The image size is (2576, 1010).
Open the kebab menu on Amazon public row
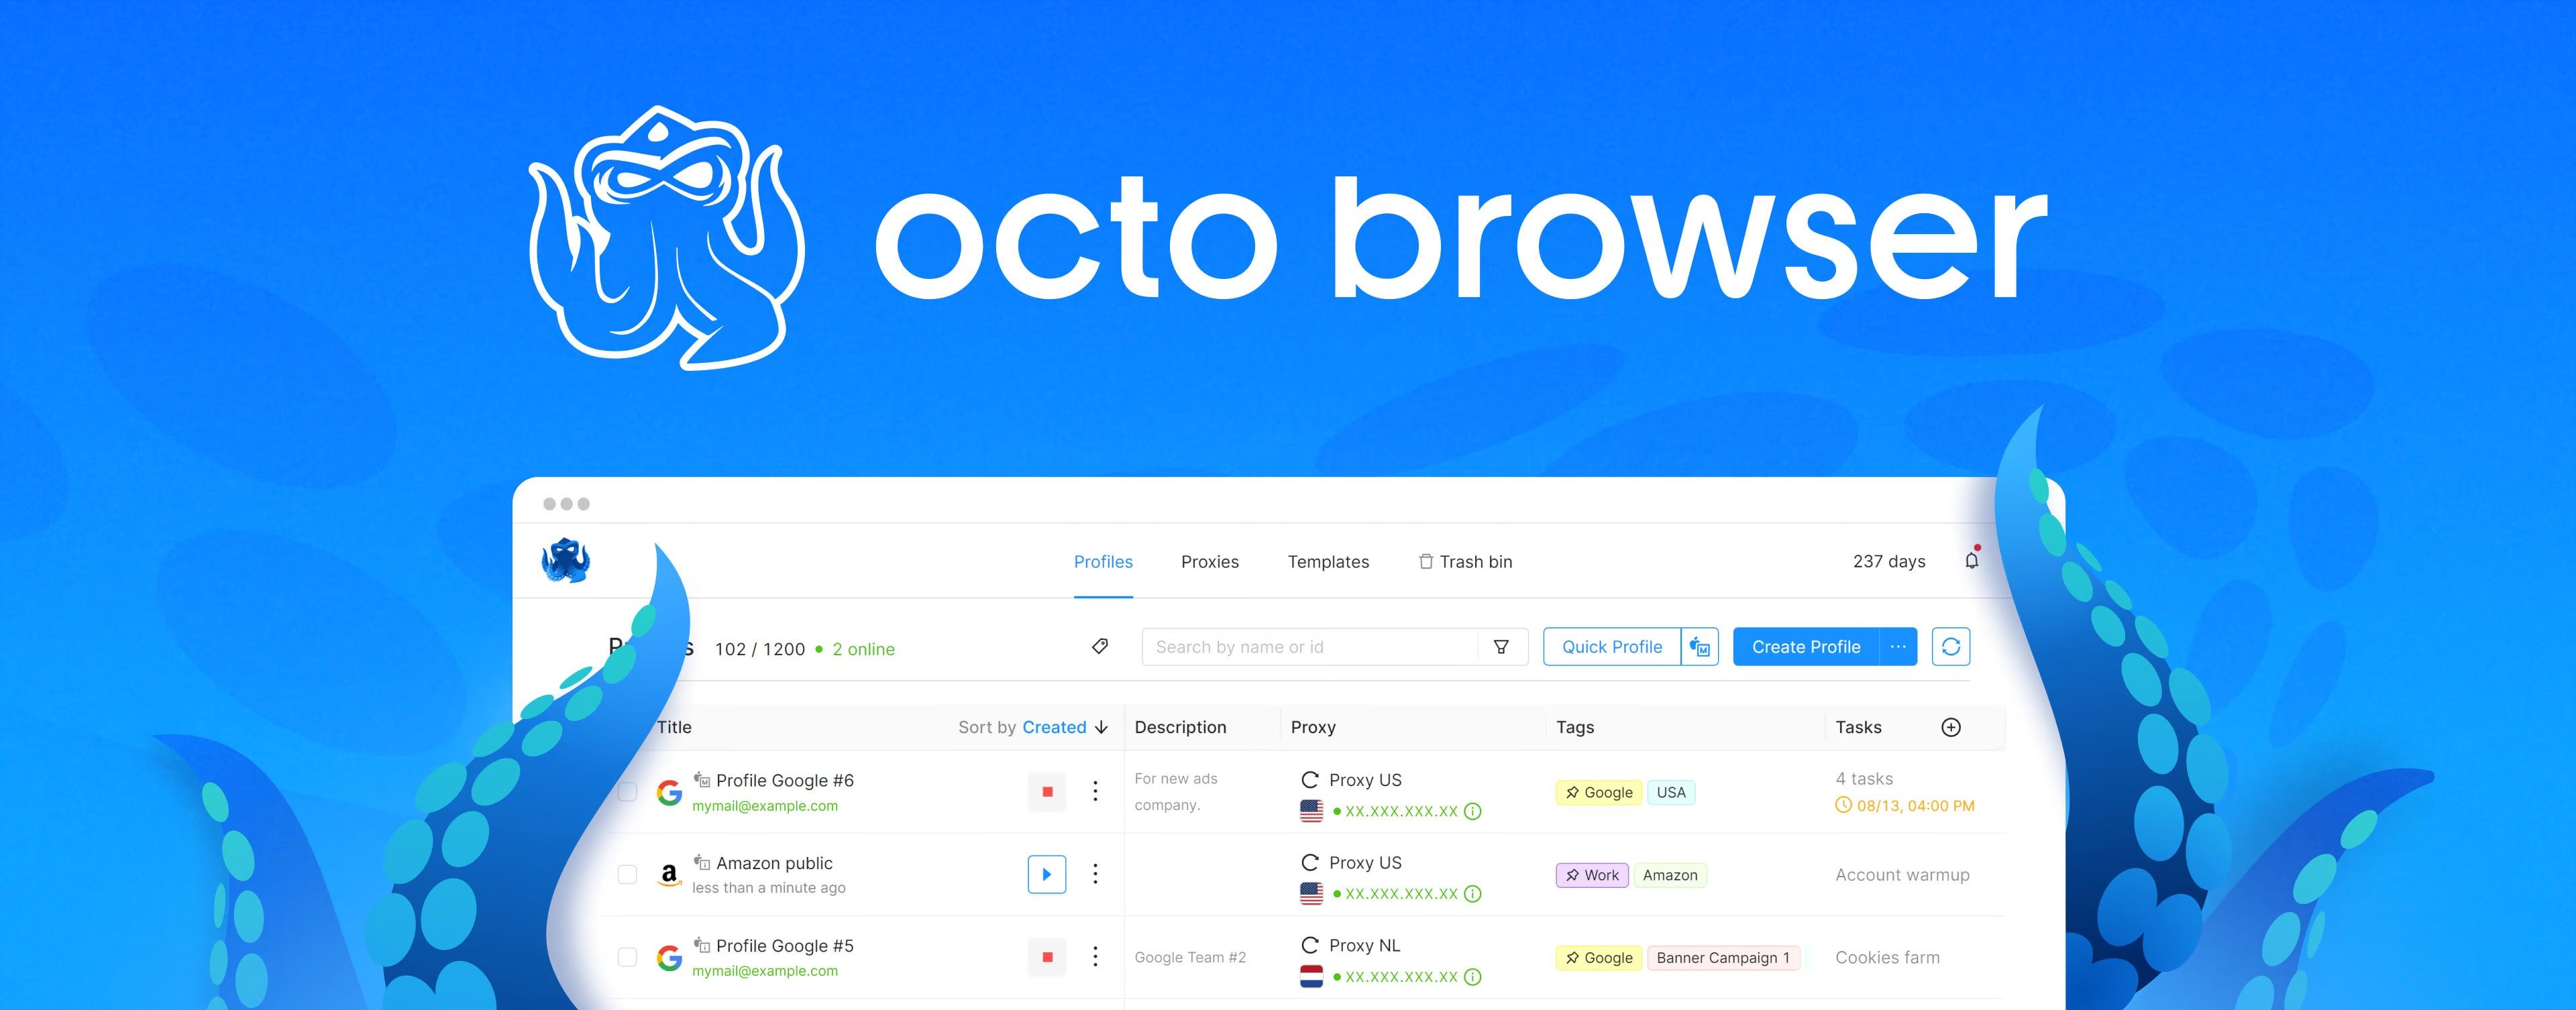(1095, 874)
